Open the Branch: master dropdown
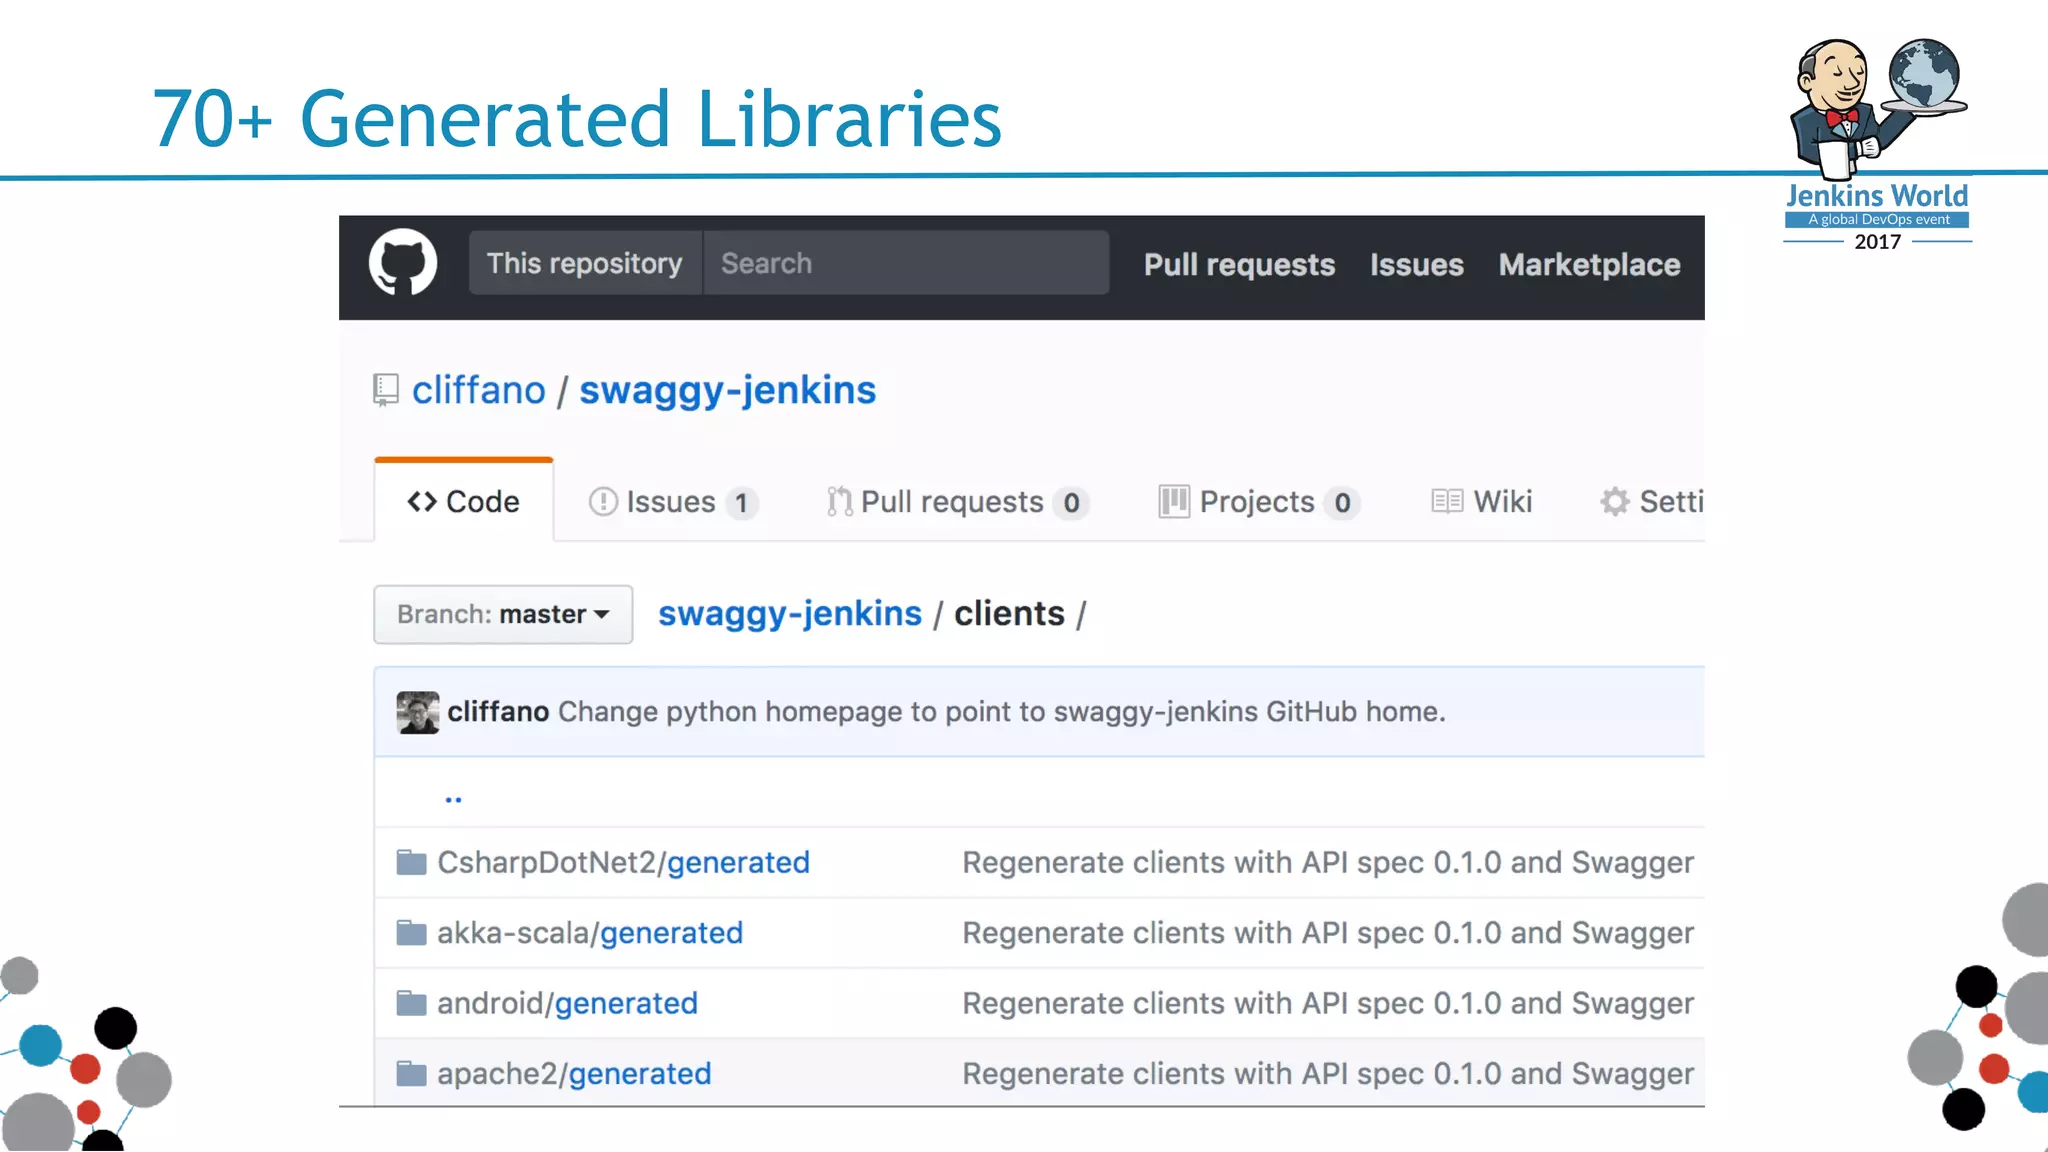2048x1152 pixels. (503, 614)
